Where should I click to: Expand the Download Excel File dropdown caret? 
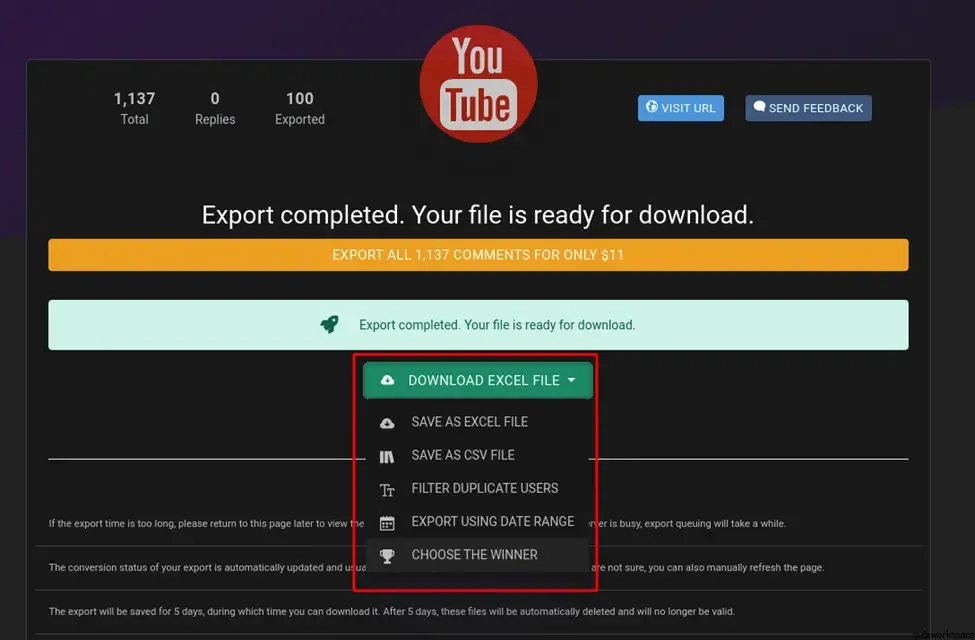pyautogui.click(x=571, y=380)
